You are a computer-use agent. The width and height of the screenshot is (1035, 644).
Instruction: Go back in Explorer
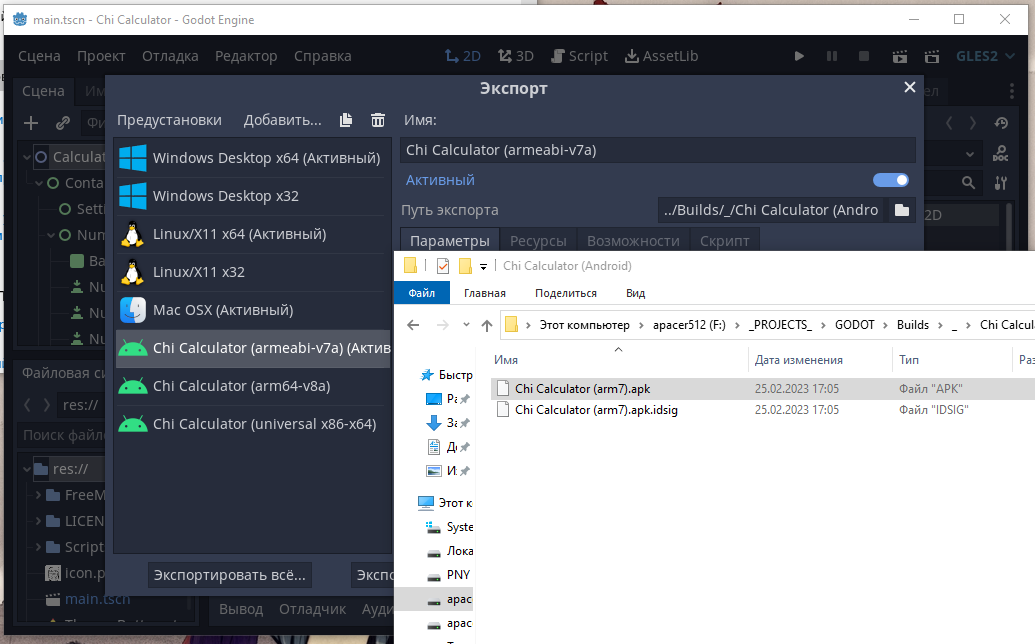point(413,325)
